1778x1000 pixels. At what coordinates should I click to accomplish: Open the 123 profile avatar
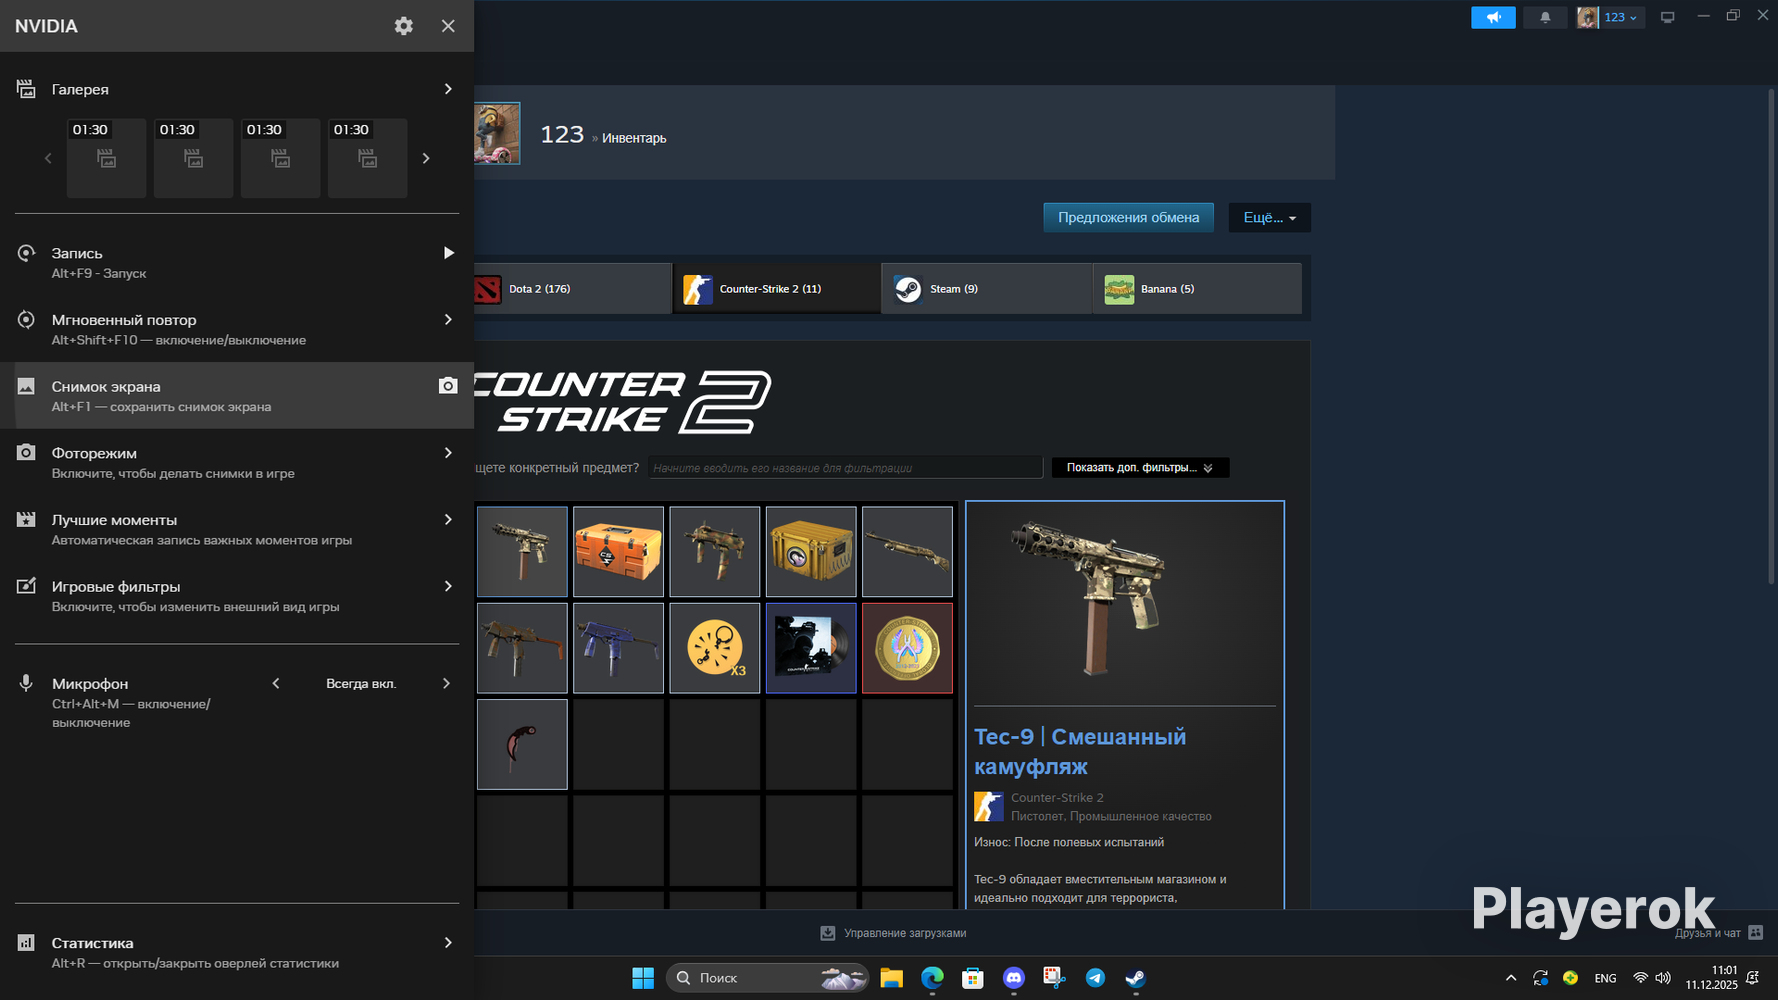point(497,133)
